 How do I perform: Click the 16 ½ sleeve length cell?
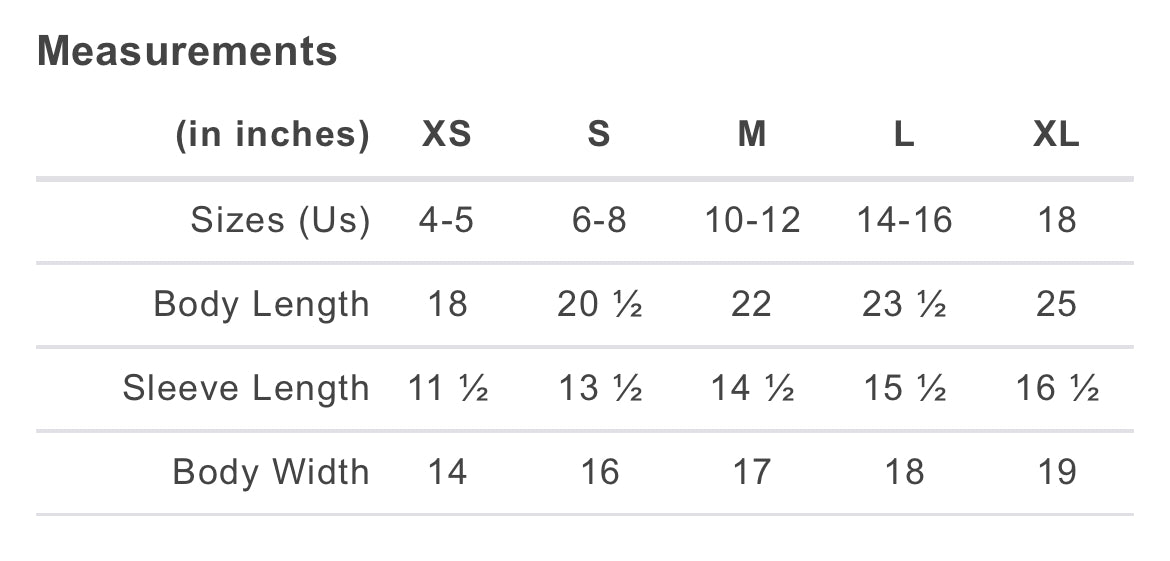[x=1057, y=388]
